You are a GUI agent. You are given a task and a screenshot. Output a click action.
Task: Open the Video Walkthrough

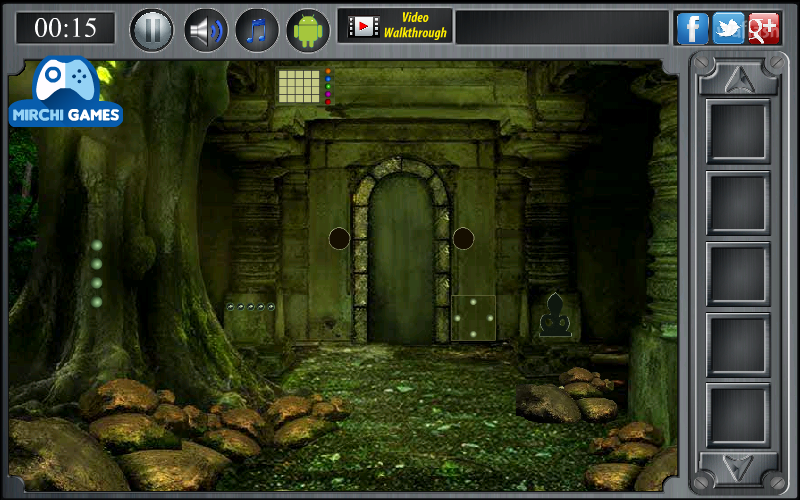click(395, 26)
